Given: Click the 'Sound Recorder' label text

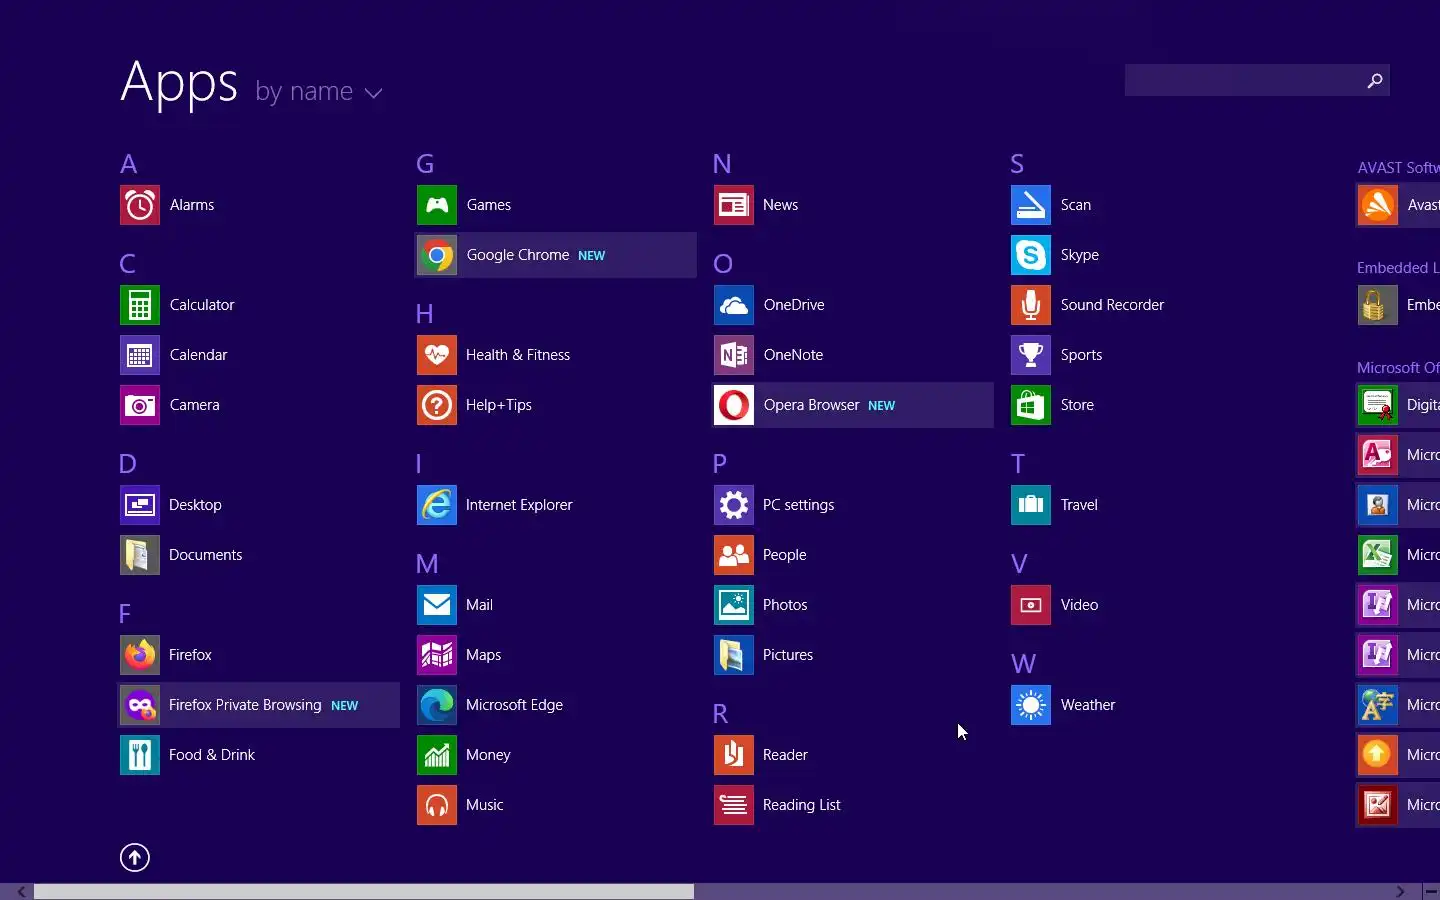Looking at the screenshot, I should coord(1112,305).
